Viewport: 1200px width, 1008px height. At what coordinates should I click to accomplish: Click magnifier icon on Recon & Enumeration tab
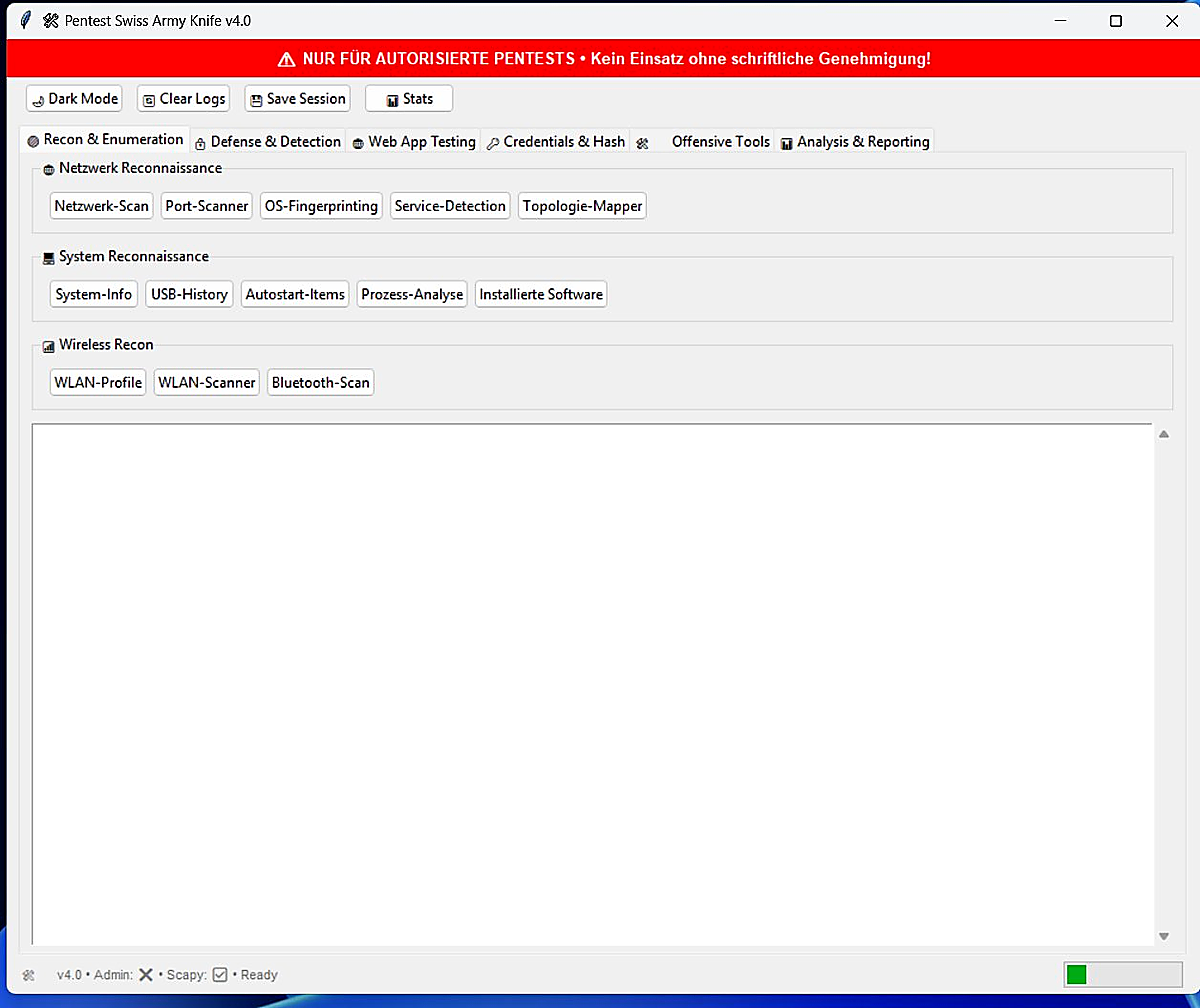pyautogui.click(x=33, y=141)
